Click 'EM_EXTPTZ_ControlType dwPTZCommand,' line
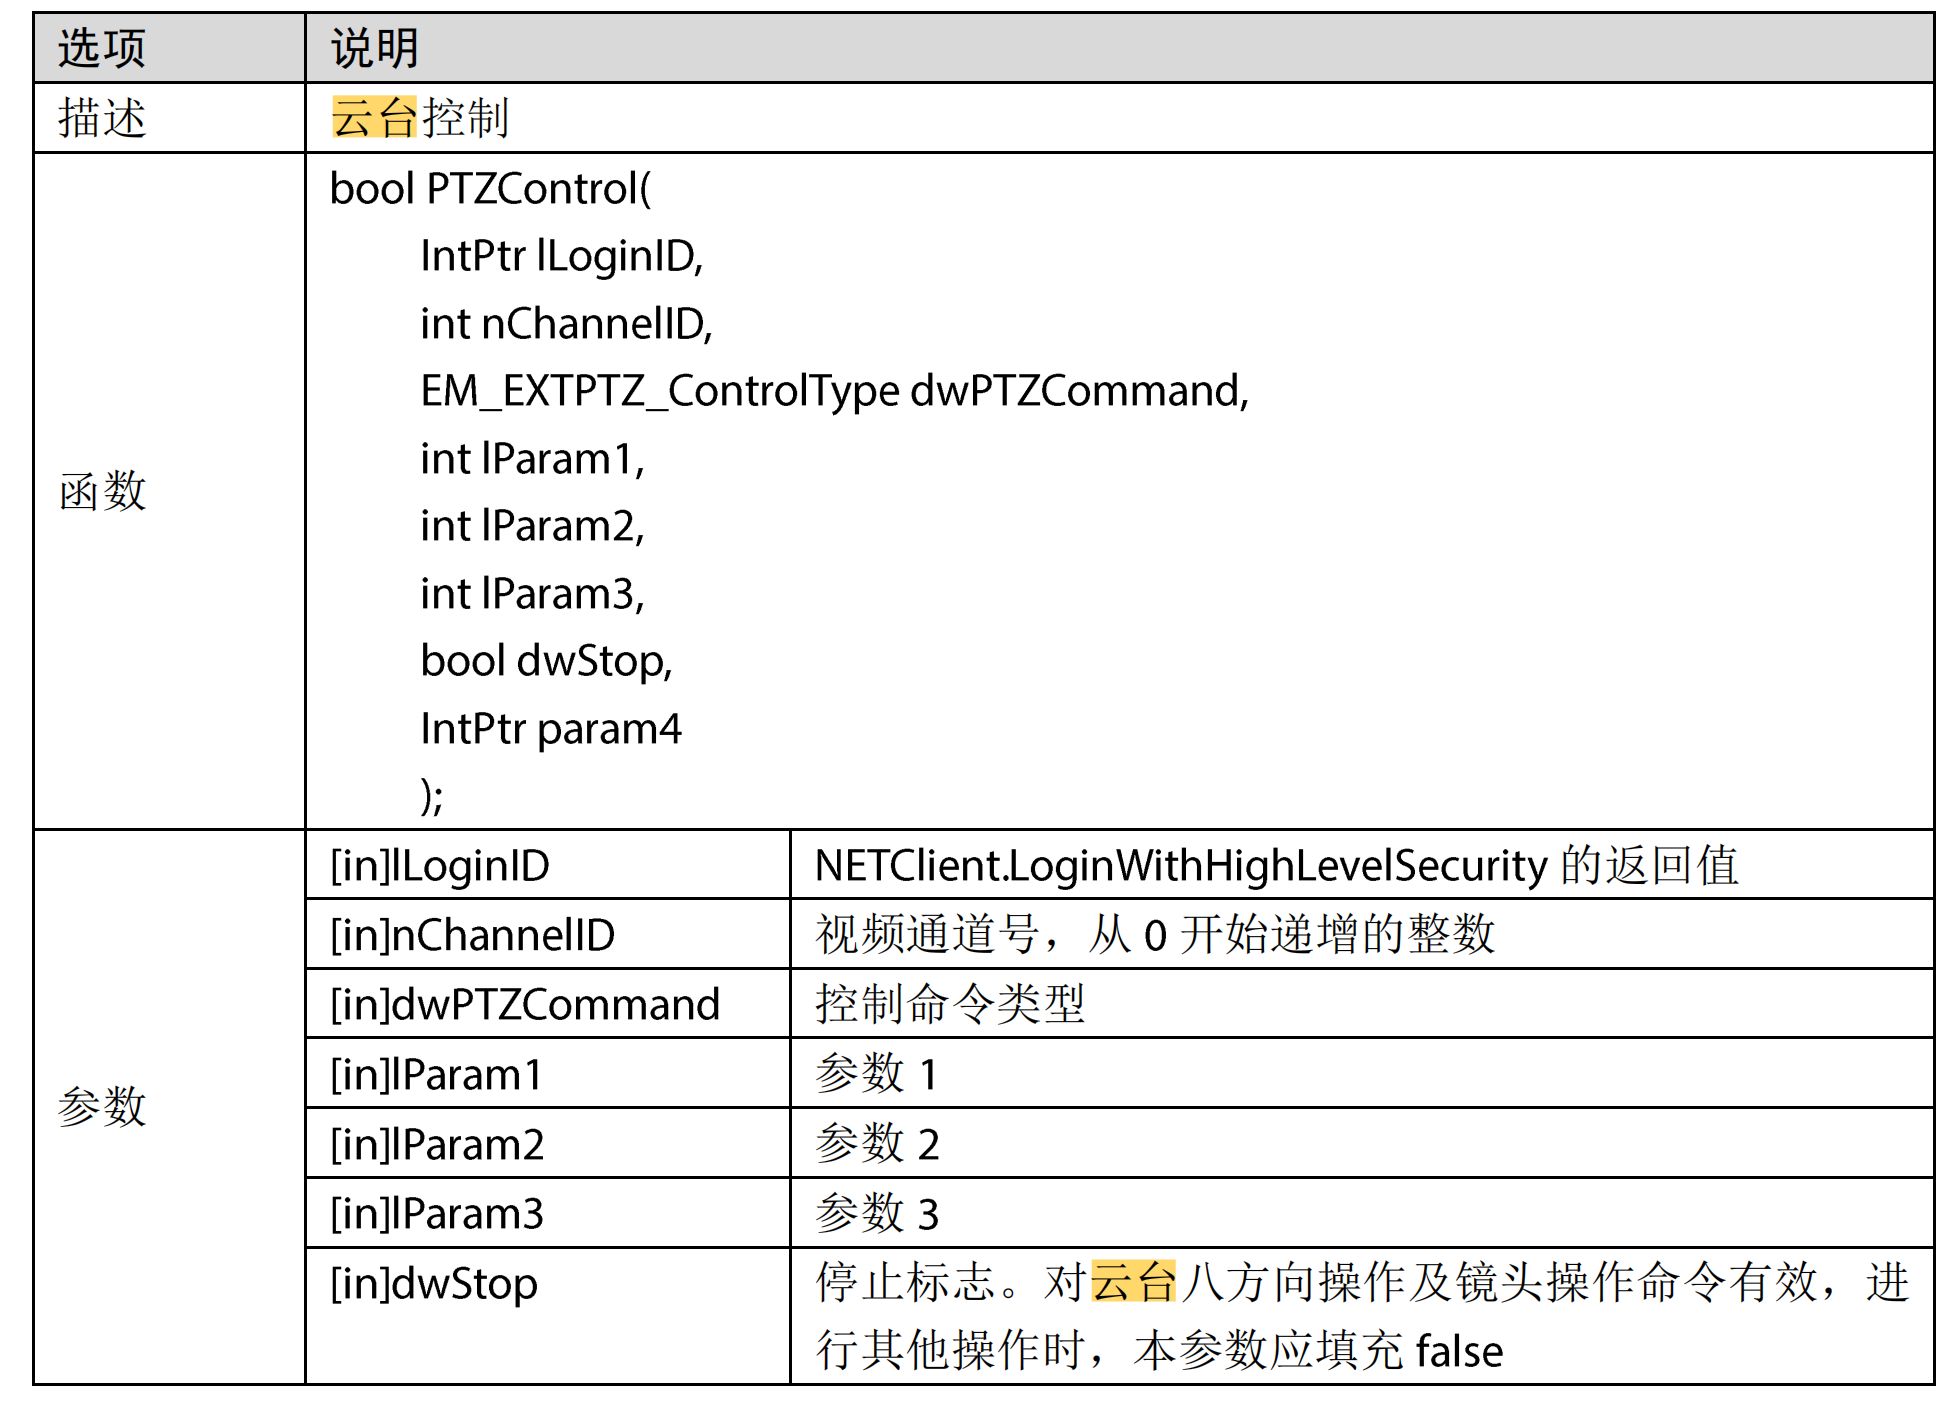Viewport: 1956px width, 1419px height. pyautogui.click(x=835, y=391)
